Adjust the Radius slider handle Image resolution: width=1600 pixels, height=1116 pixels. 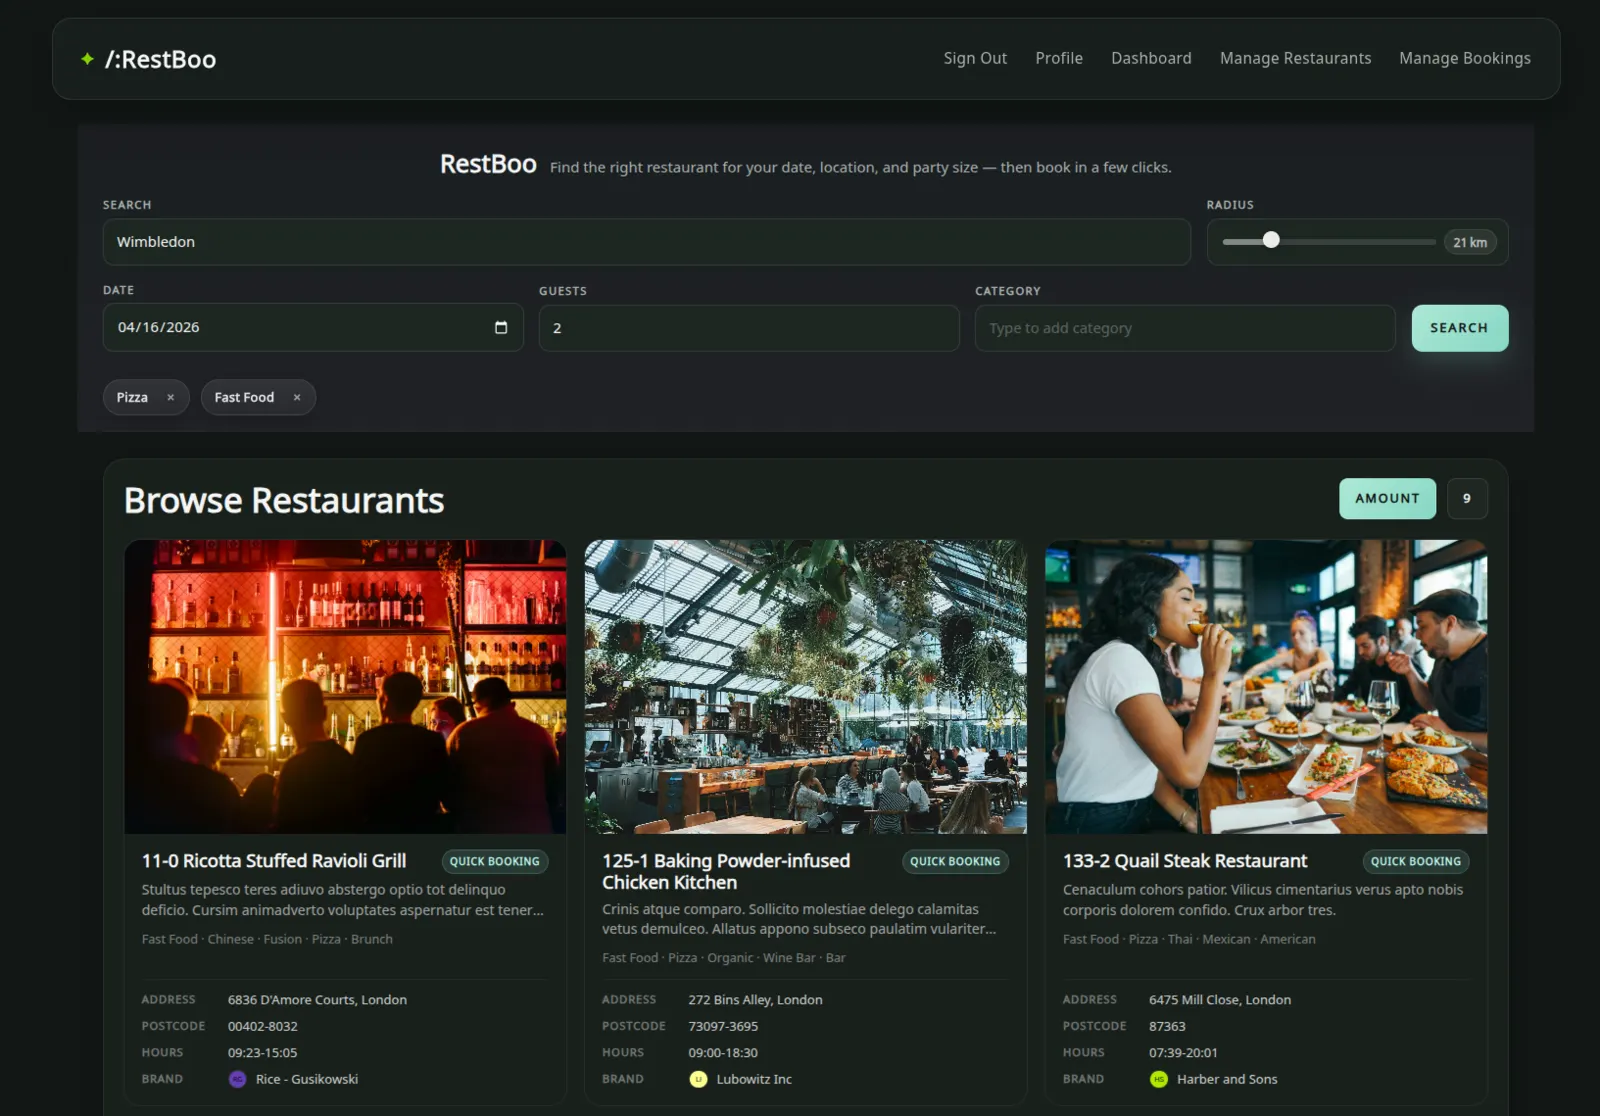click(x=1271, y=240)
